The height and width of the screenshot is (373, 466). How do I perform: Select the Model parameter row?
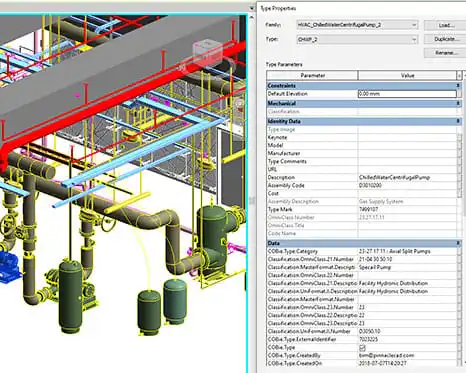[363, 145]
